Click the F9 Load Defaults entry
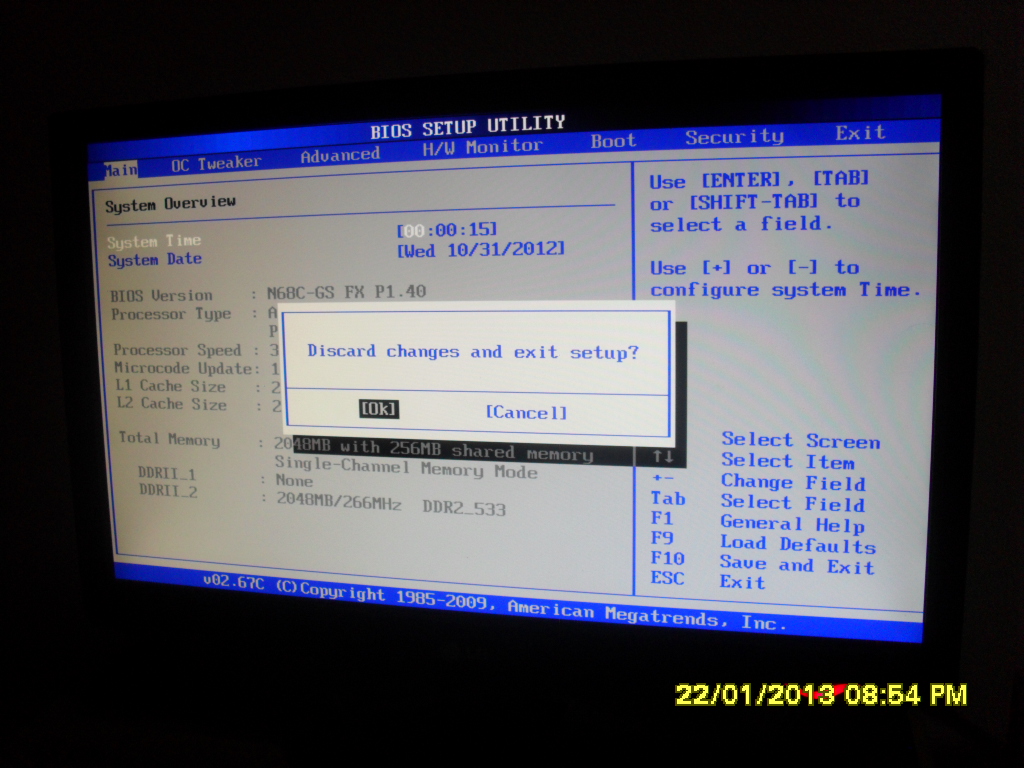Image resolution: width=1024 pixels, height=768 pixels. (x=763, y=542)
